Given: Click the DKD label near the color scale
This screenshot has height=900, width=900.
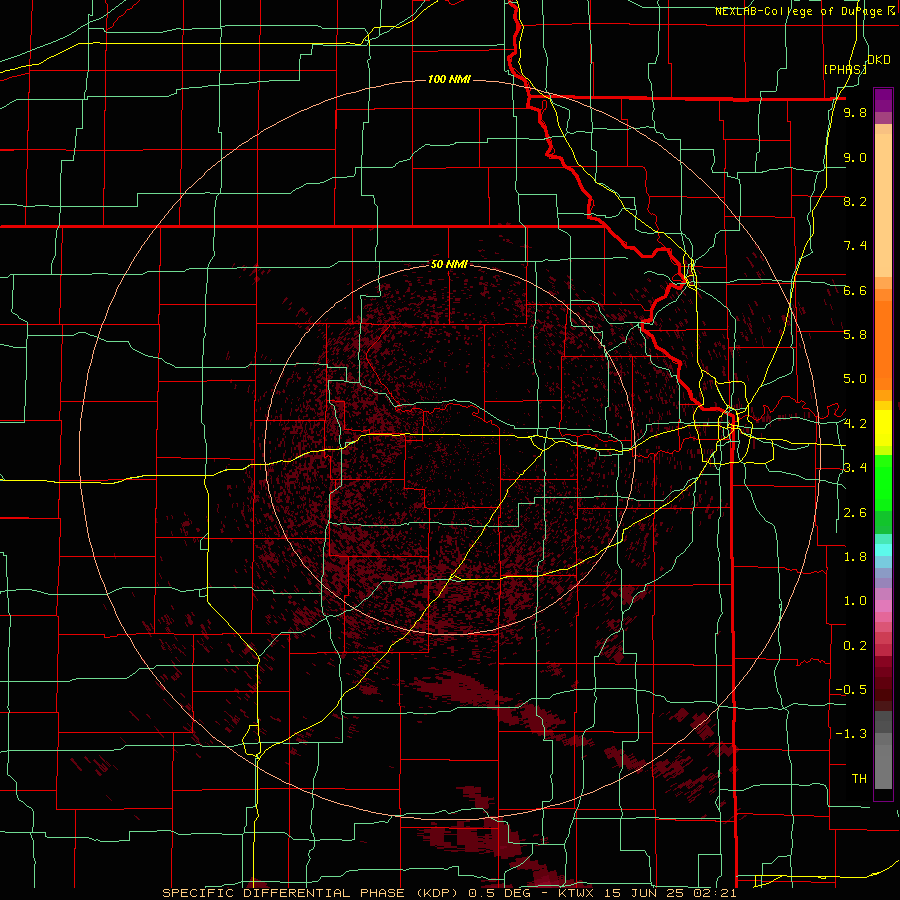Looking at the screenshot, I should [x=879, y=60].
